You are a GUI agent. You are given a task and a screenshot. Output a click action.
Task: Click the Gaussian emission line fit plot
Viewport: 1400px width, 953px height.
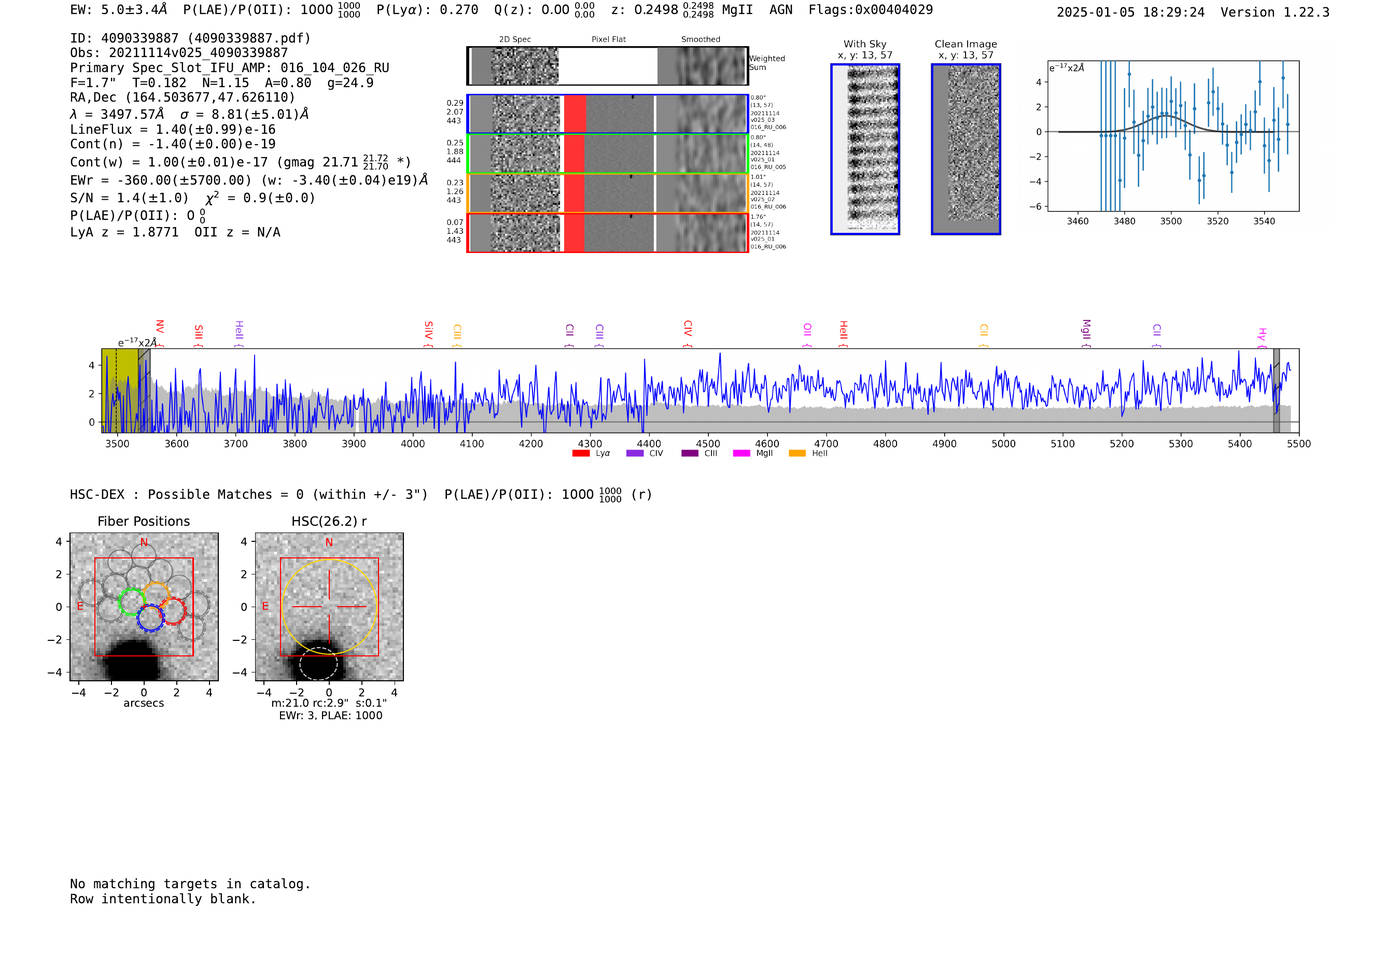(1173, 136)
